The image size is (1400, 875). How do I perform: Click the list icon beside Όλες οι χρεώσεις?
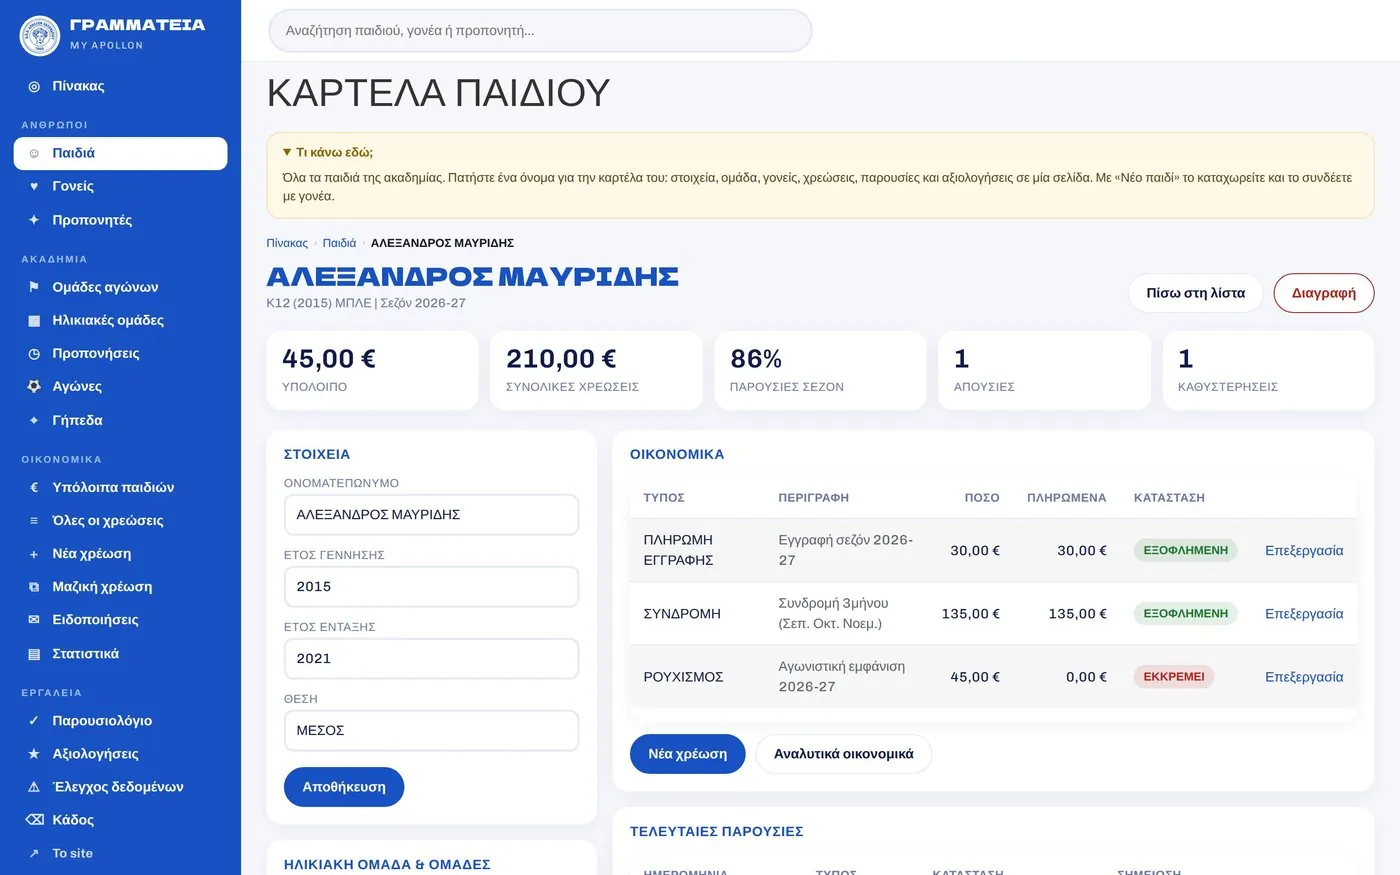point(34,520)
